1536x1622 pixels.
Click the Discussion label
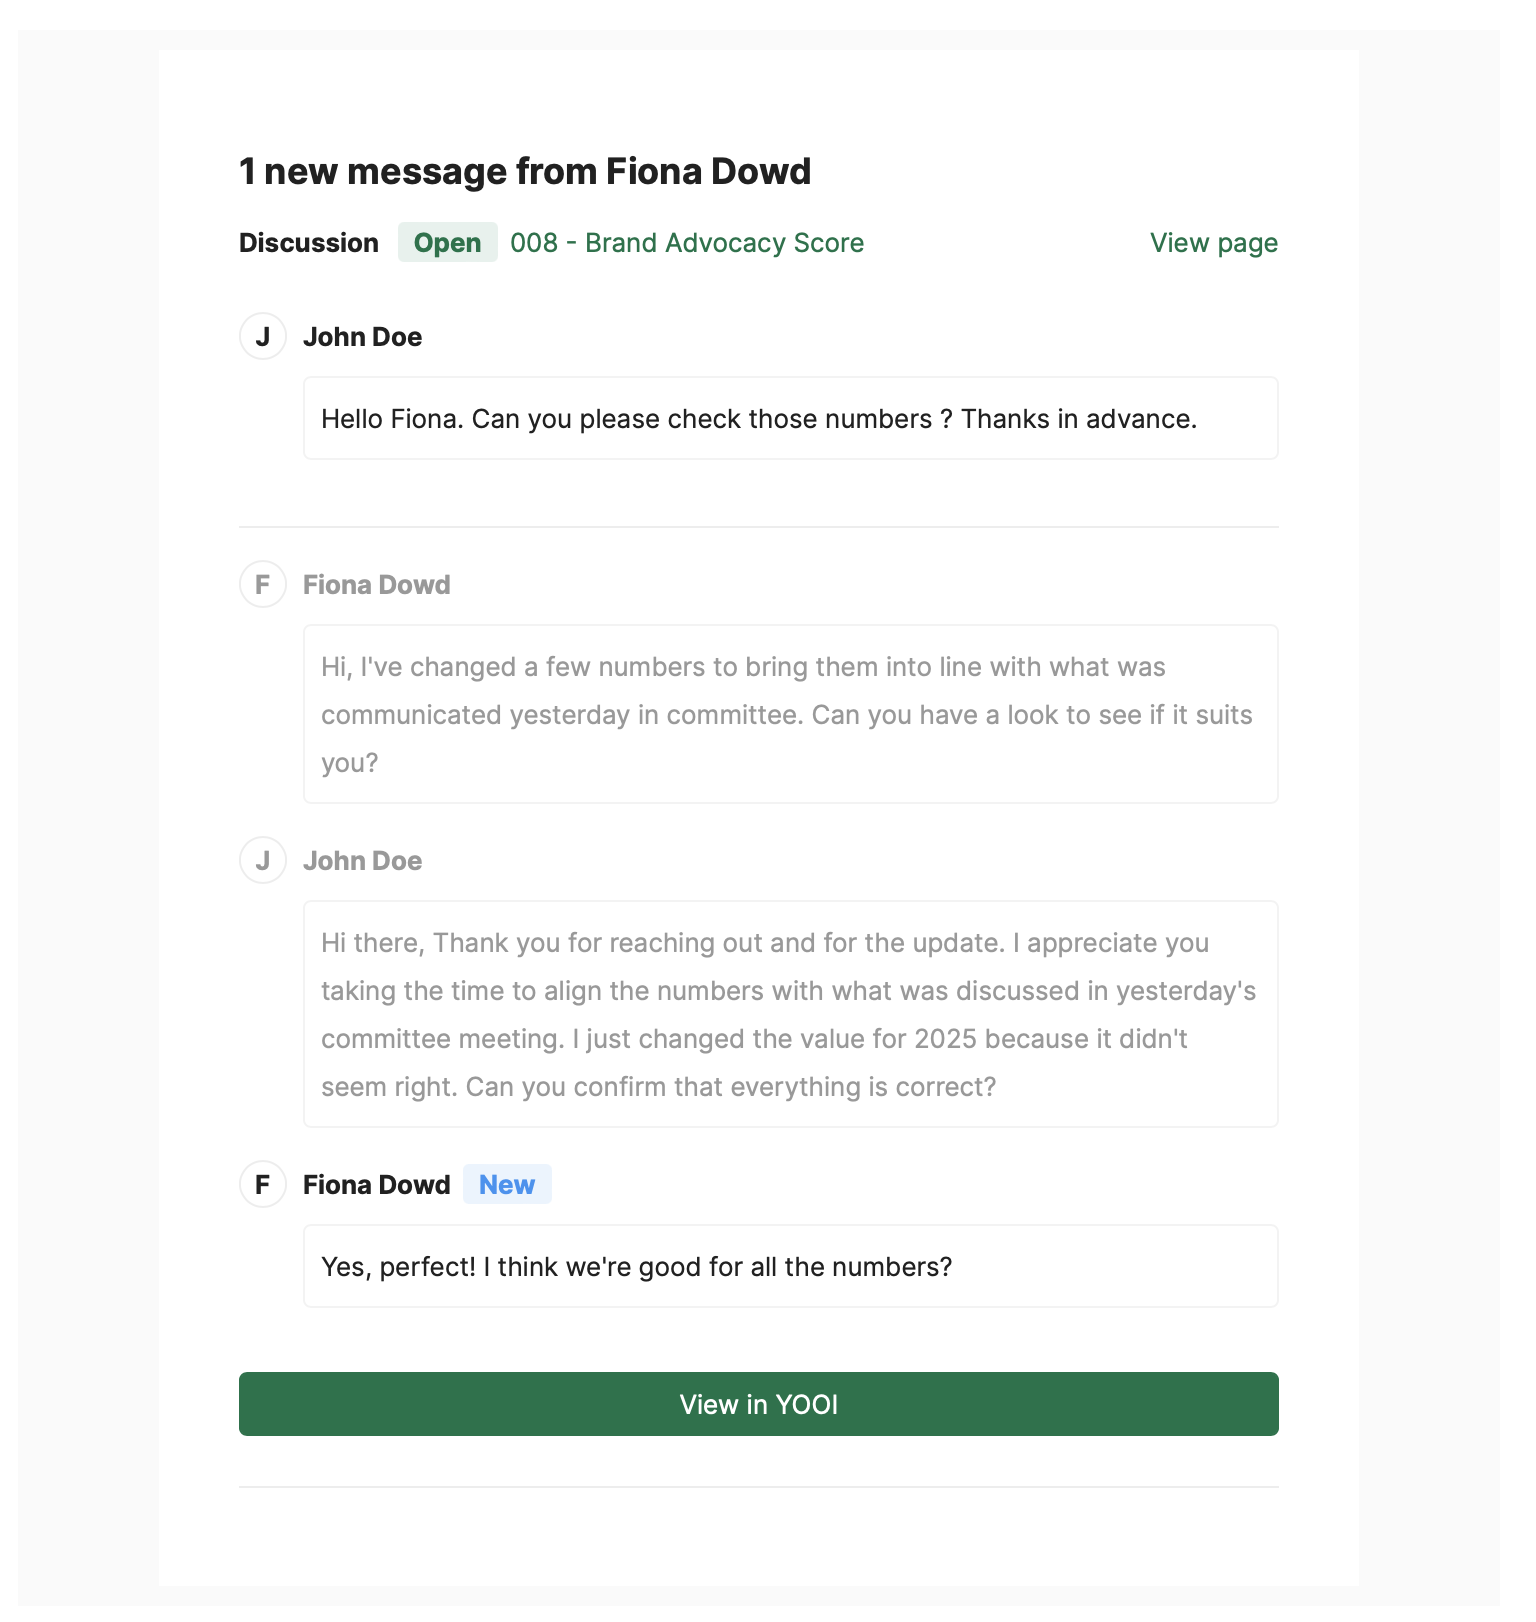(308, 243)
